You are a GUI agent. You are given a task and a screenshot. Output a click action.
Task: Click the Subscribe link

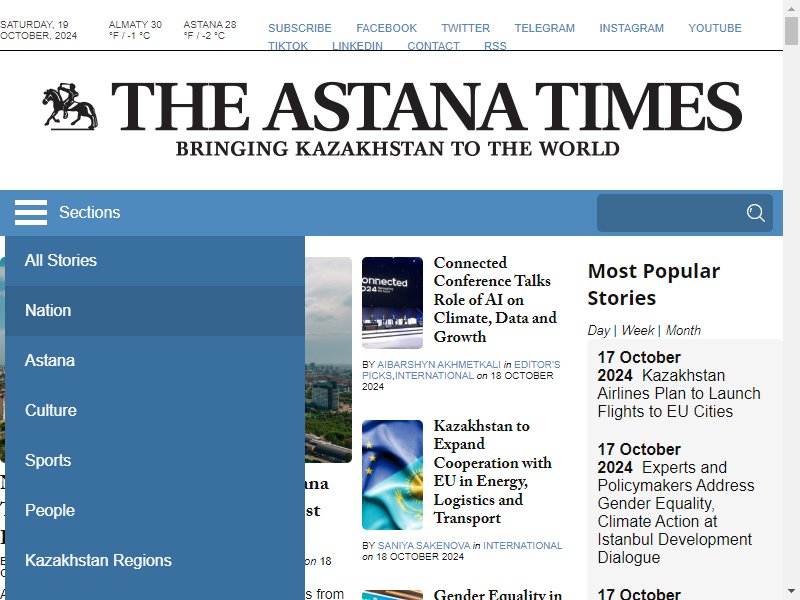tap(299, 28)
